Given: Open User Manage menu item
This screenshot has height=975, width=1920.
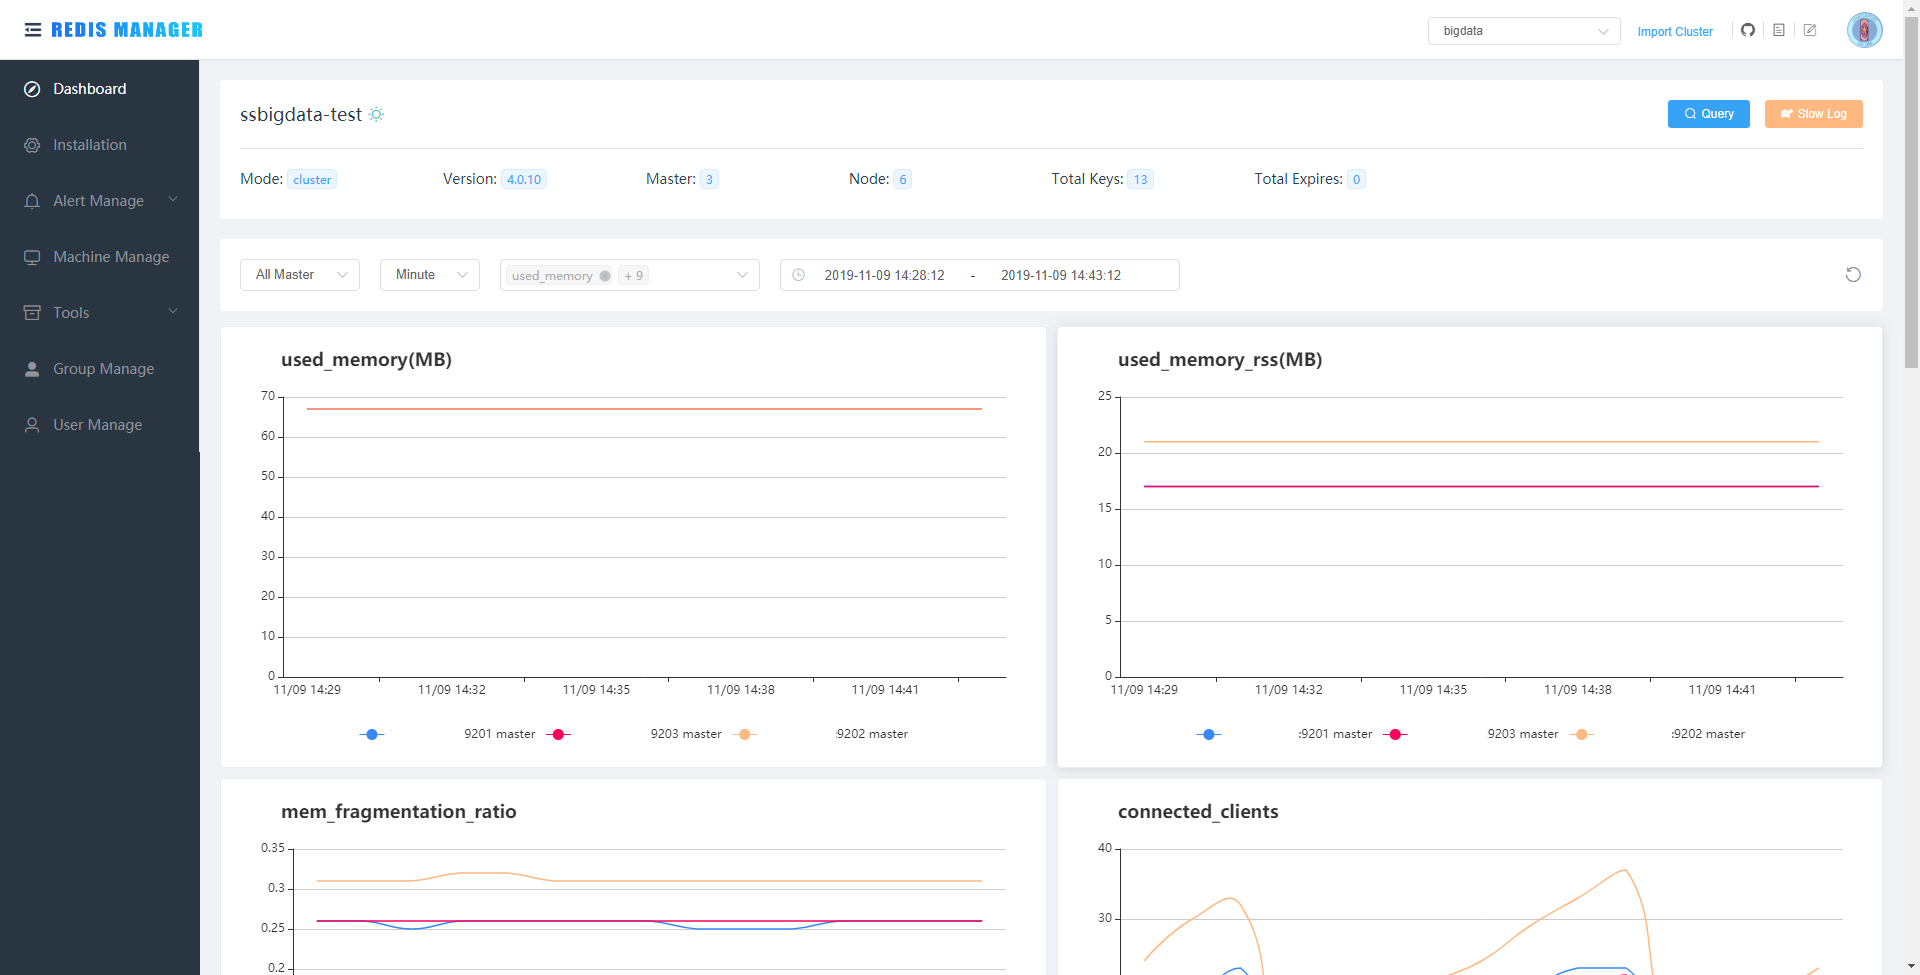Looking at the screenshot, I should [x=100, y=425].
